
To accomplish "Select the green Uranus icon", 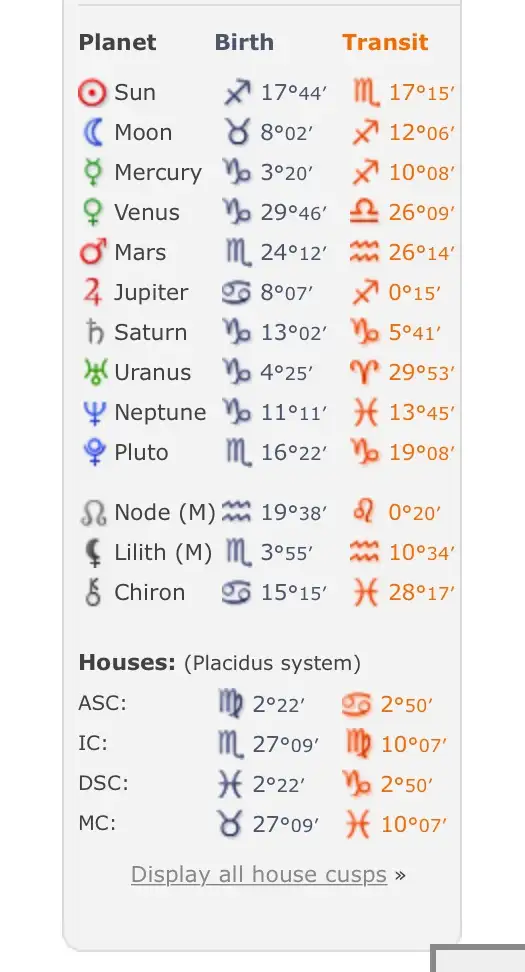I will (95, 372).
